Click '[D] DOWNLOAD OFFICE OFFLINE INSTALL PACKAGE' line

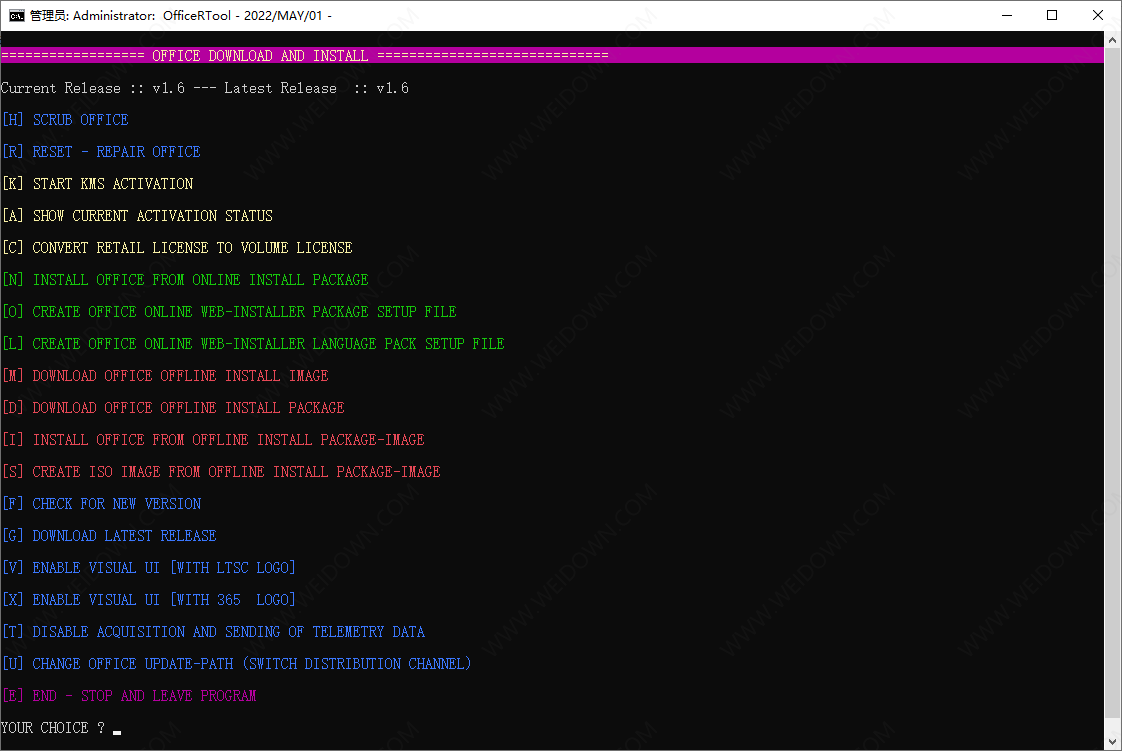[x=173, y=408]
